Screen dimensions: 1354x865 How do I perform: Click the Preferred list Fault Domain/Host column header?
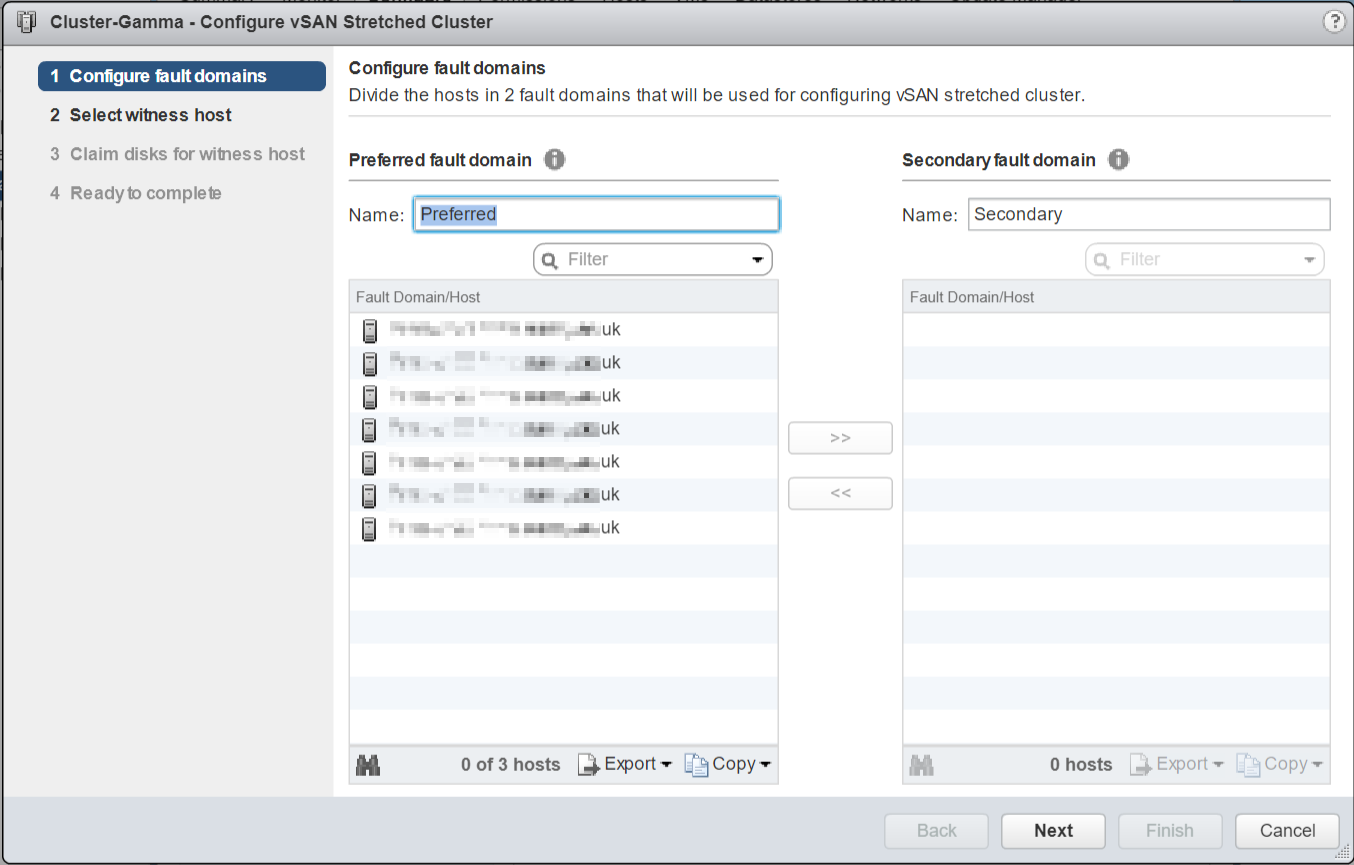pyautogui.click(x=563, y=297)
